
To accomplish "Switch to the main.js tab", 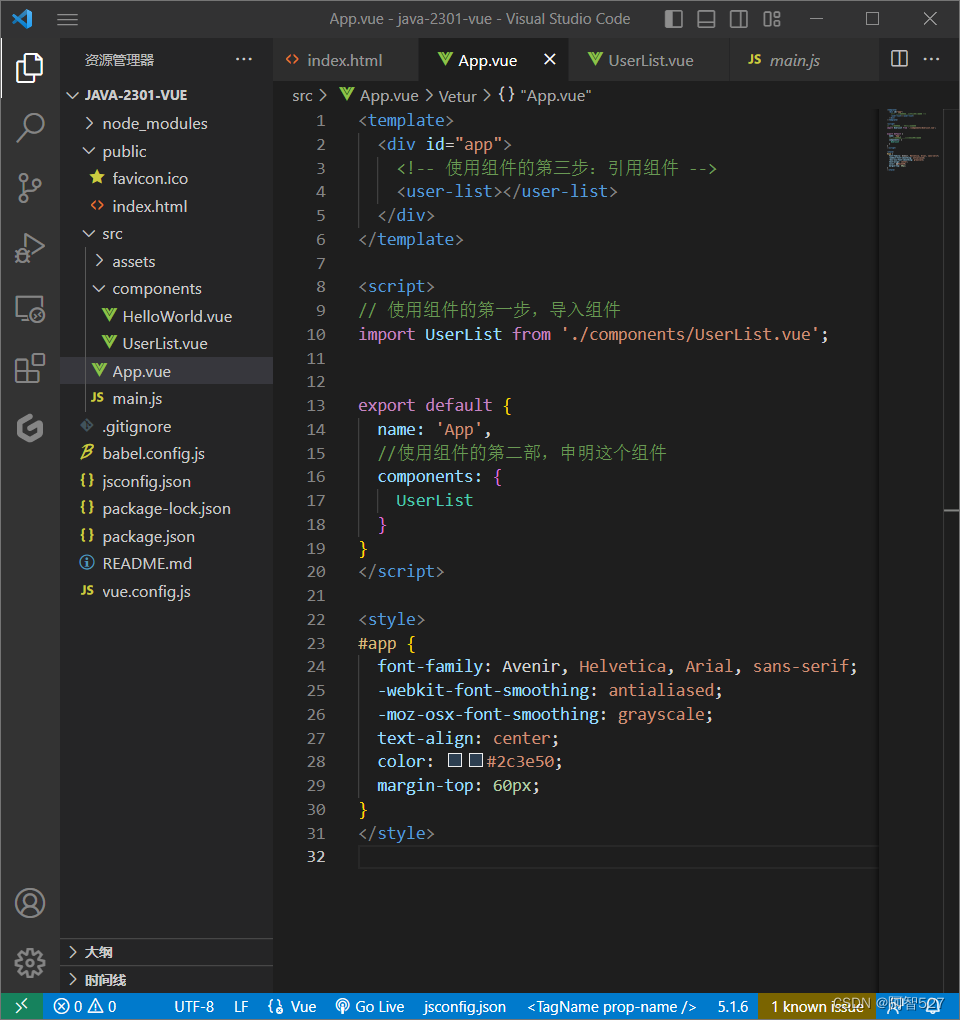I will (794, 60).
